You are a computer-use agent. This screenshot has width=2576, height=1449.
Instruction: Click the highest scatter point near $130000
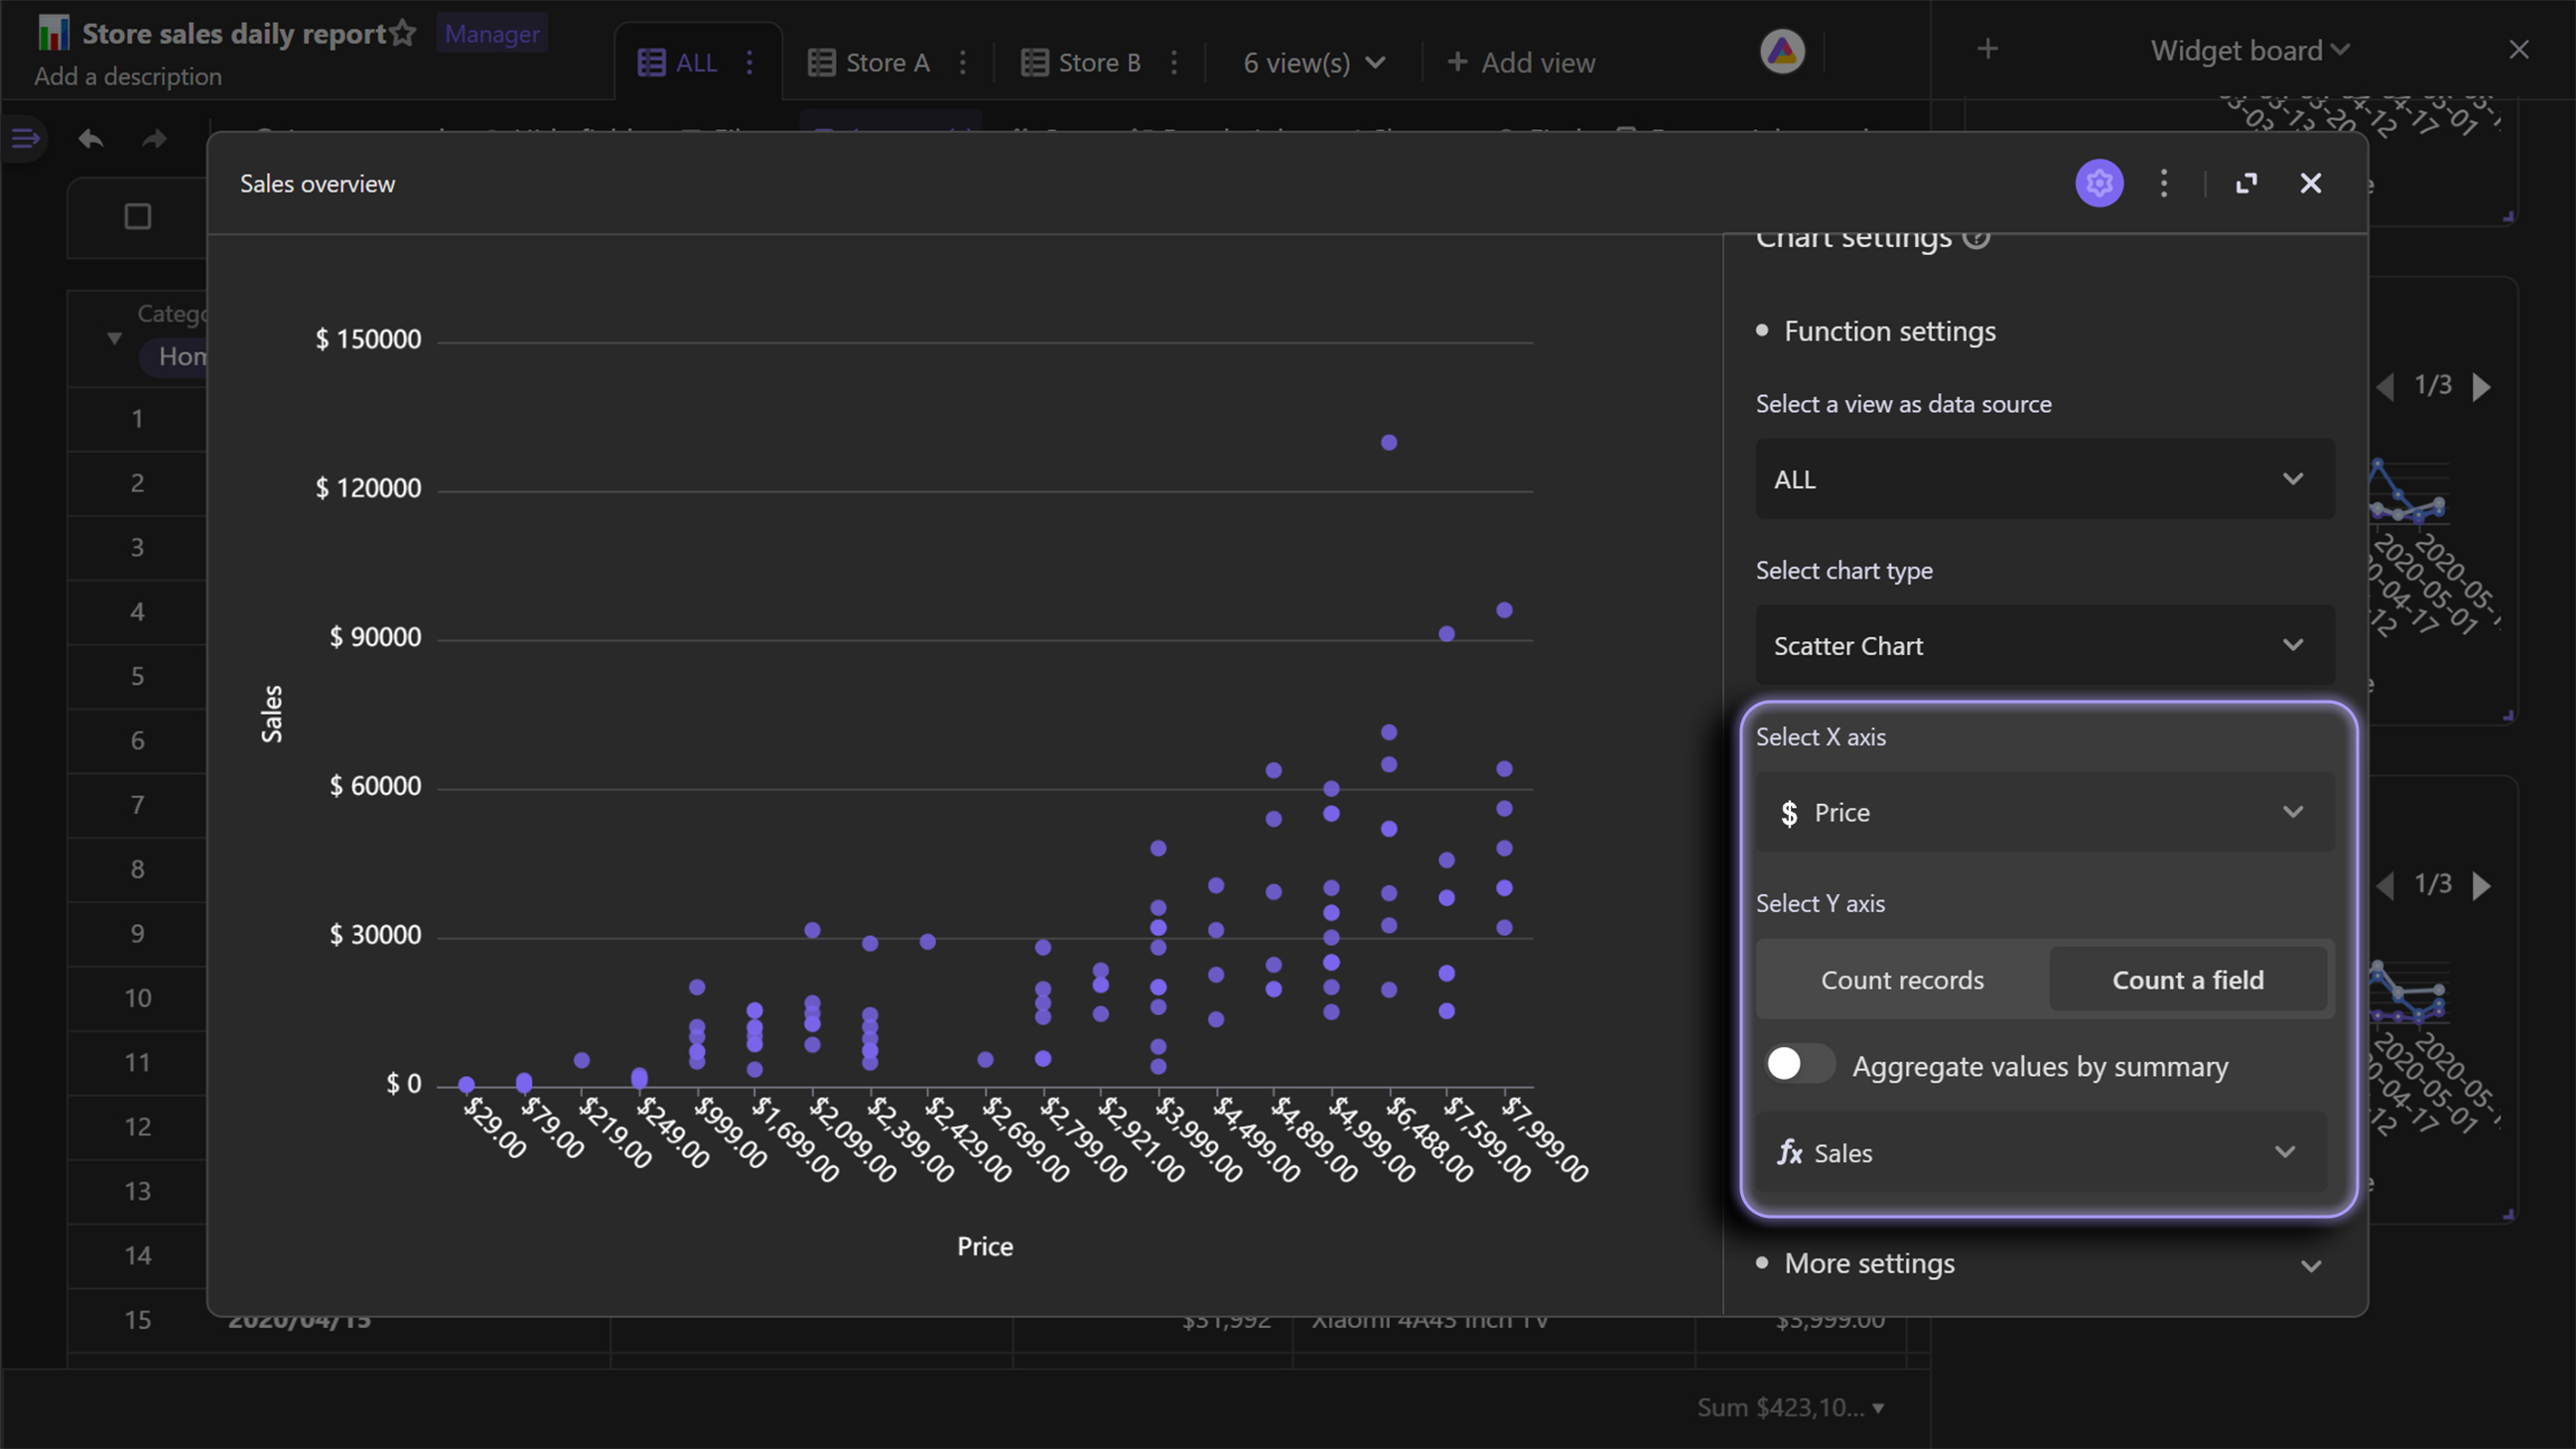1389,442
